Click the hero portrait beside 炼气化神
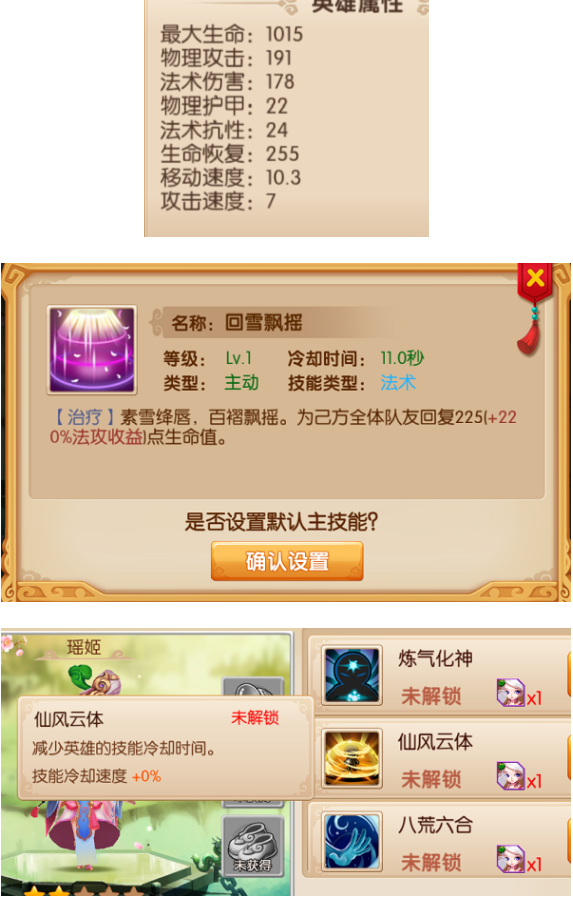 click(511, 692)
